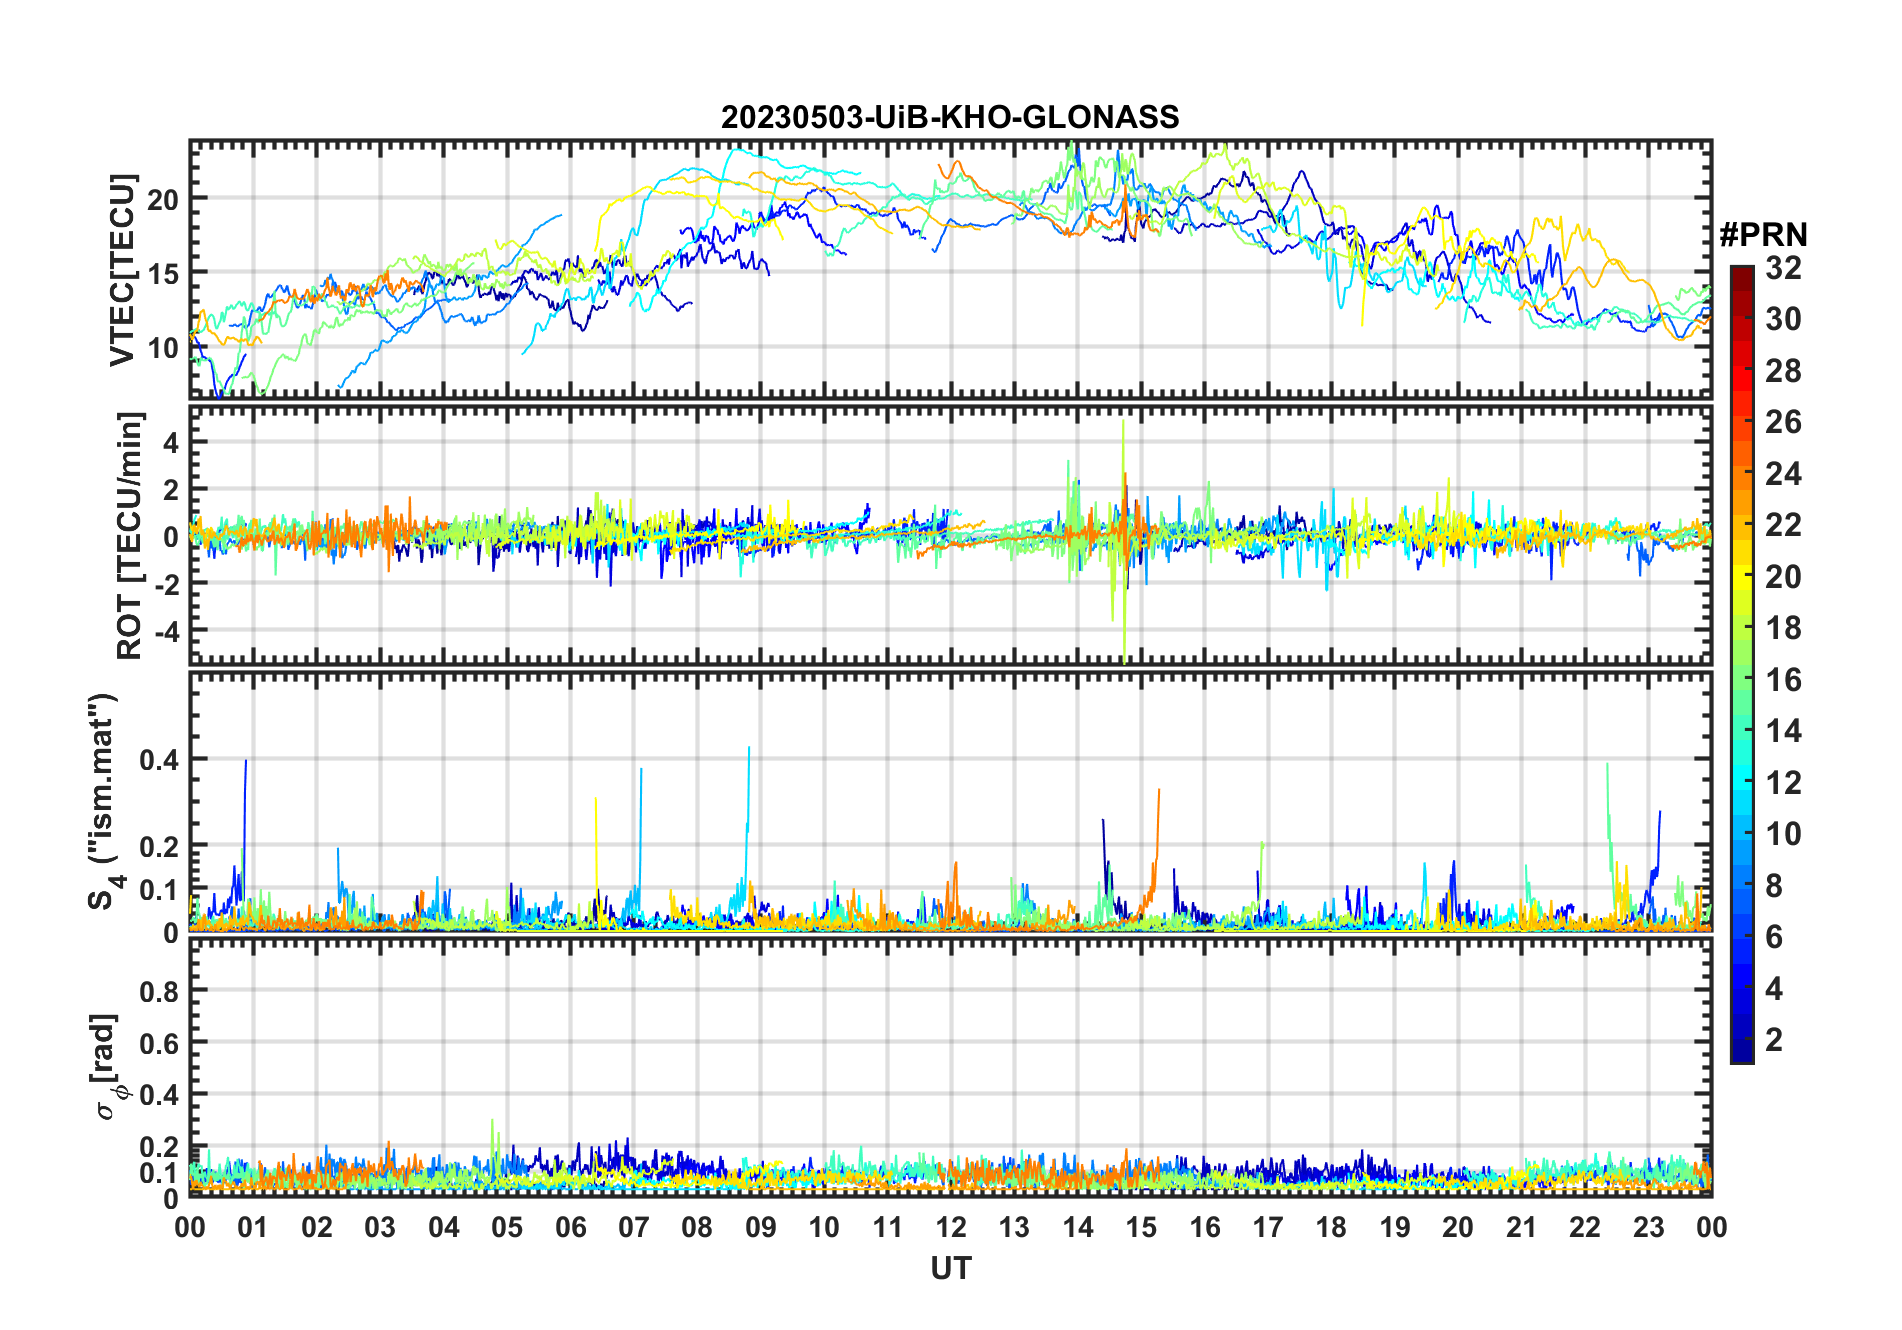Click the 07 hour tick on the UT axis

coord(634,1227)
